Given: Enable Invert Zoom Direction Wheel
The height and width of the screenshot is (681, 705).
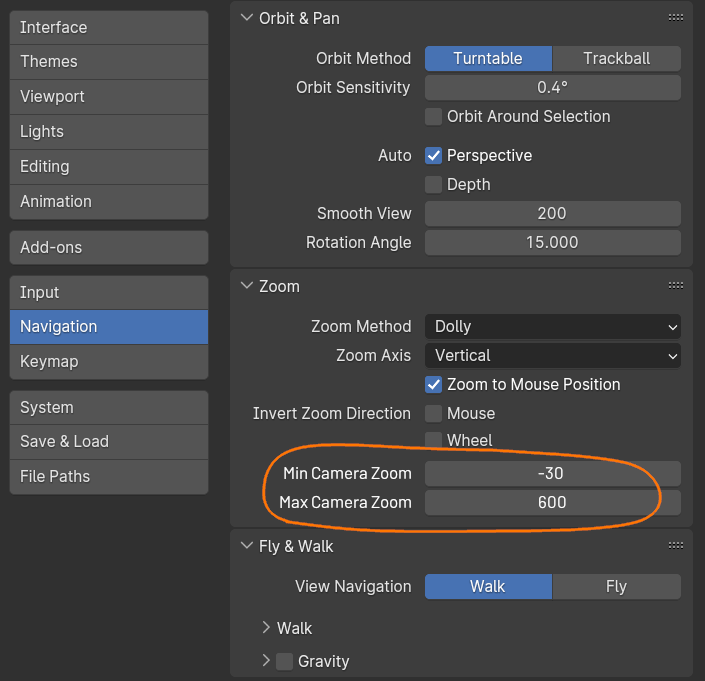Looking at the screenshot, I should 433,440.
